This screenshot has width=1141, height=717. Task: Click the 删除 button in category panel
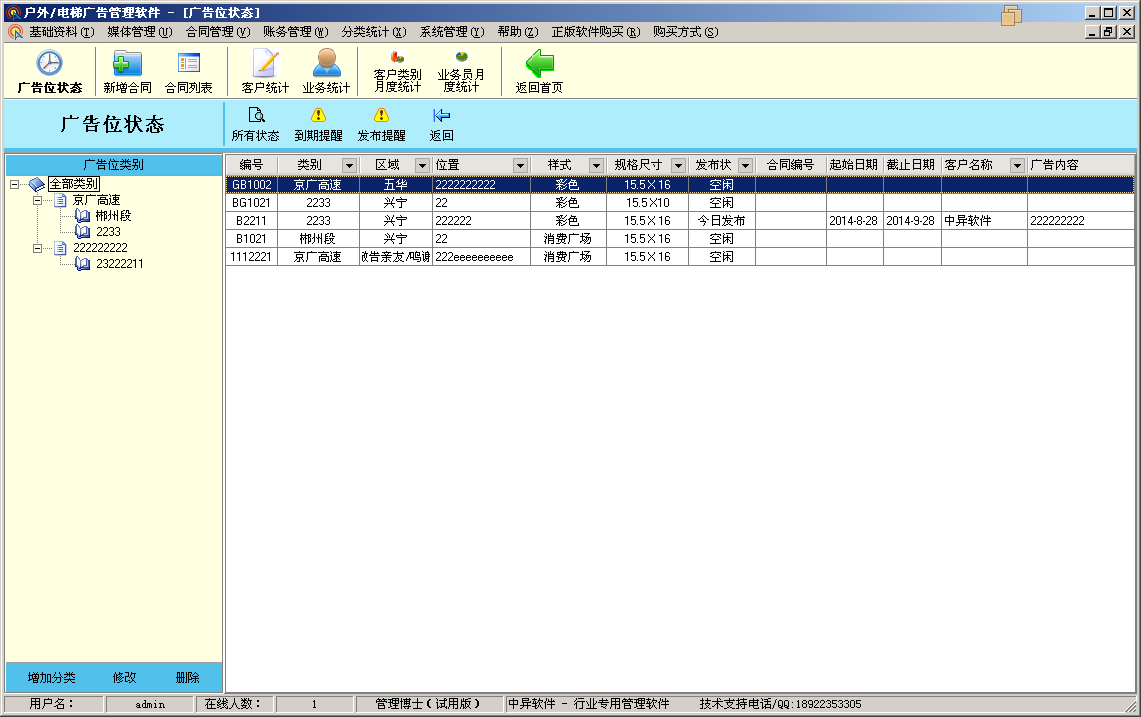187,677
